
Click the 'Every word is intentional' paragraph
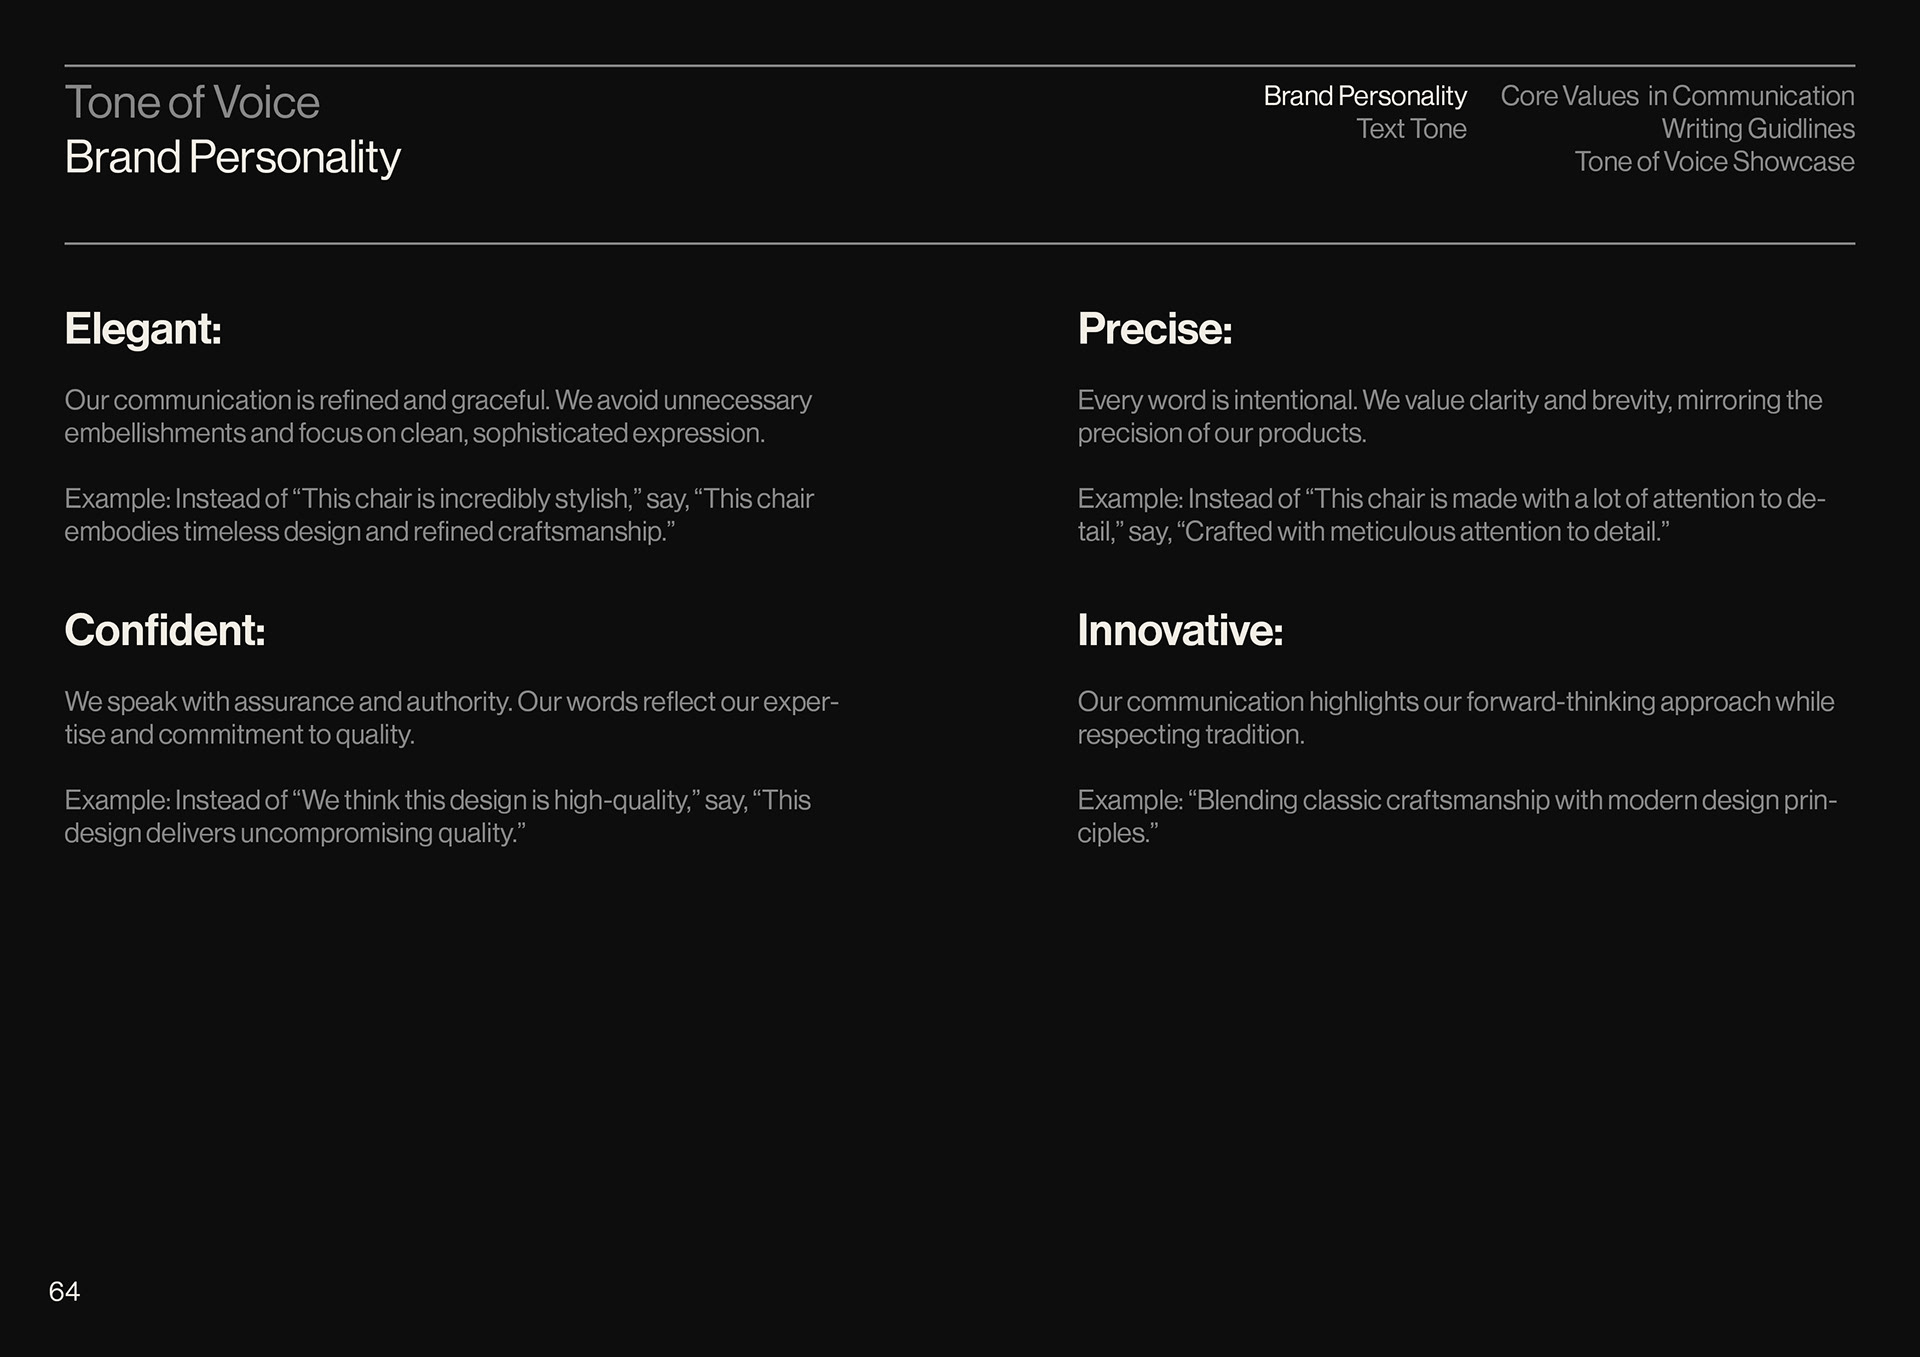click(1449, 416)
